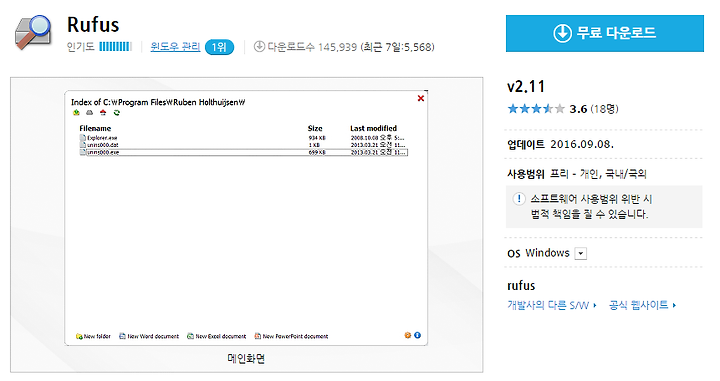Click New Word document in preview
This screenshot has width=720, height=381.
(x=149, y=336)
